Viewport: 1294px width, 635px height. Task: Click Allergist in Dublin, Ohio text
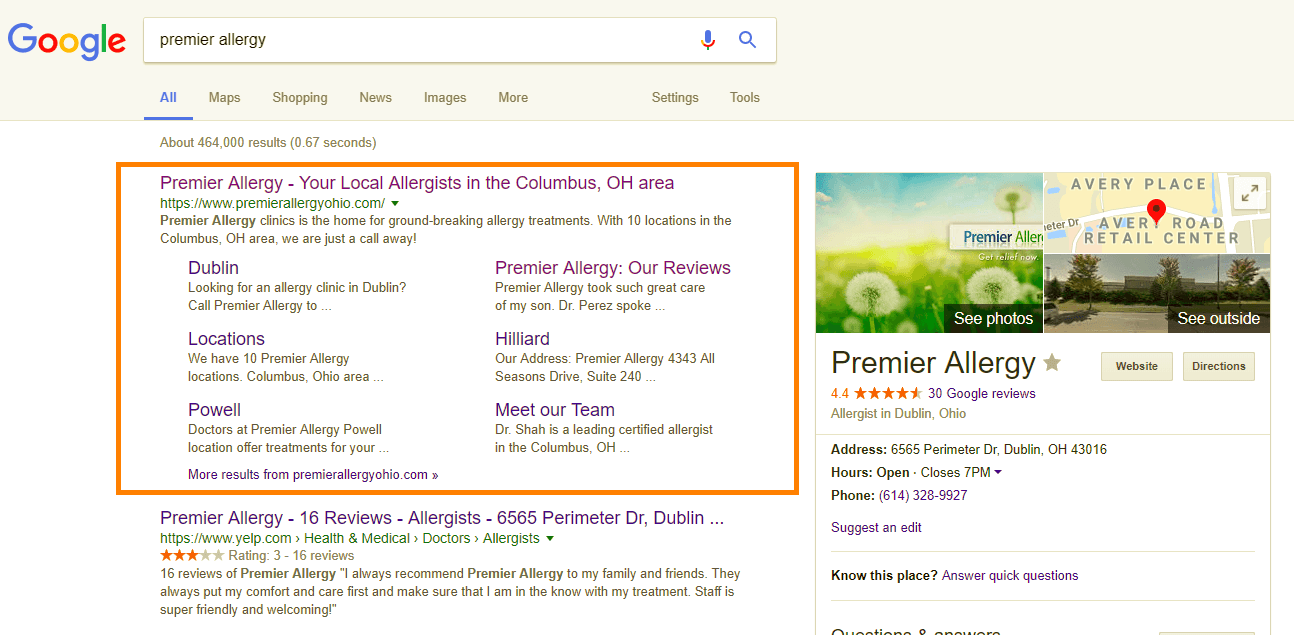(x=899, y=413)
